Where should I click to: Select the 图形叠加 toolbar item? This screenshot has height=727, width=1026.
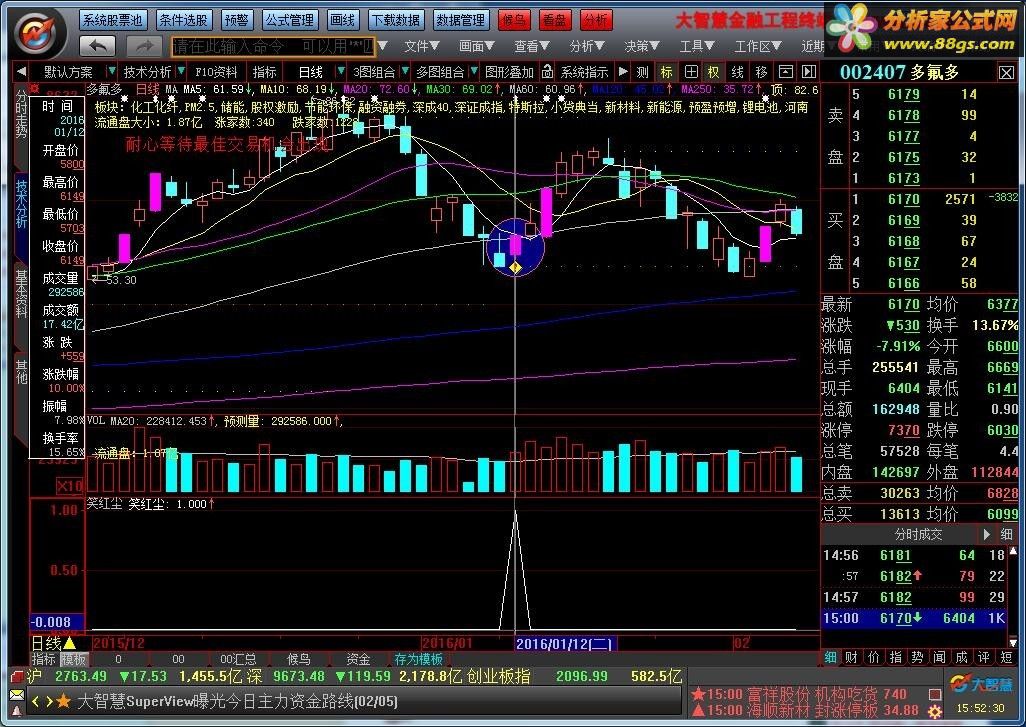pos(510,72)
